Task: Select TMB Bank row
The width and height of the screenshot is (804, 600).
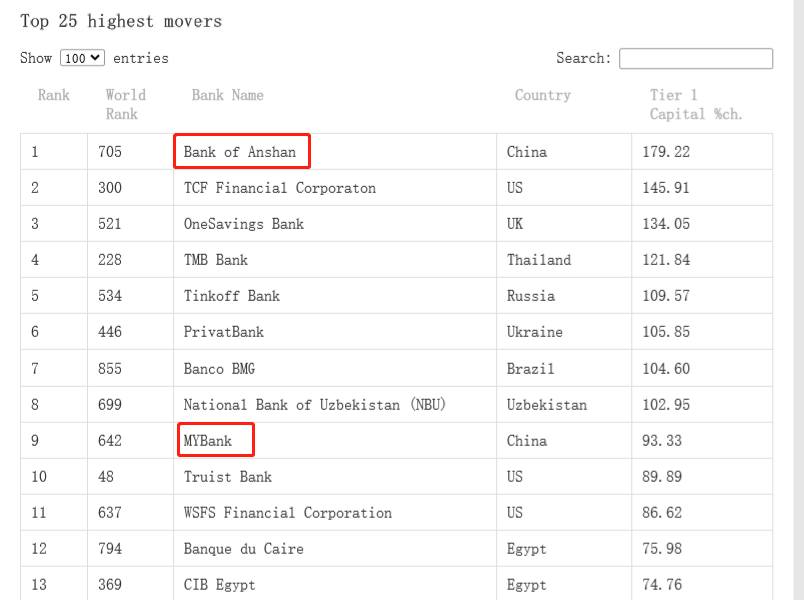Action: click(x=215, y=260)
